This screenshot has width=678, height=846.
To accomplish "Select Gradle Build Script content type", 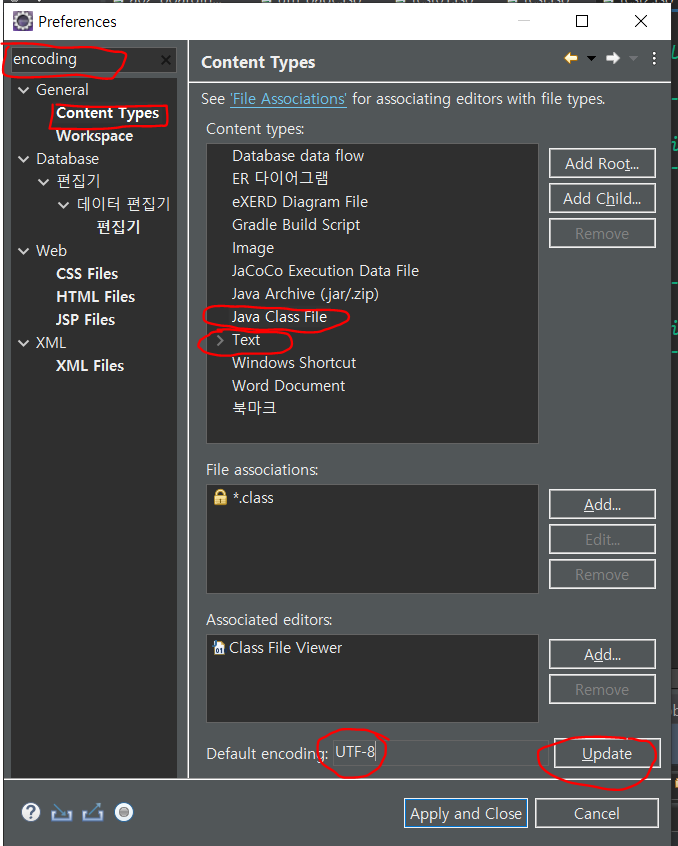I will [x=296, y=225].
